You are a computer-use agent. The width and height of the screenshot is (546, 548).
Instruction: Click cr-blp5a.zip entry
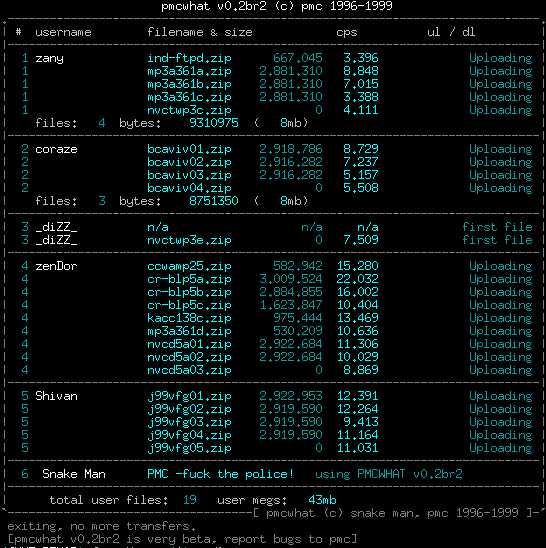[189, 279]
